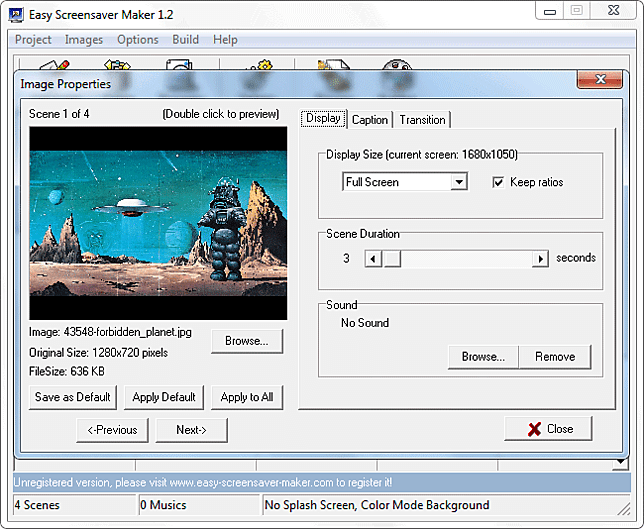Remove the scene sound
644x529 pixels.
coord(555,356)
